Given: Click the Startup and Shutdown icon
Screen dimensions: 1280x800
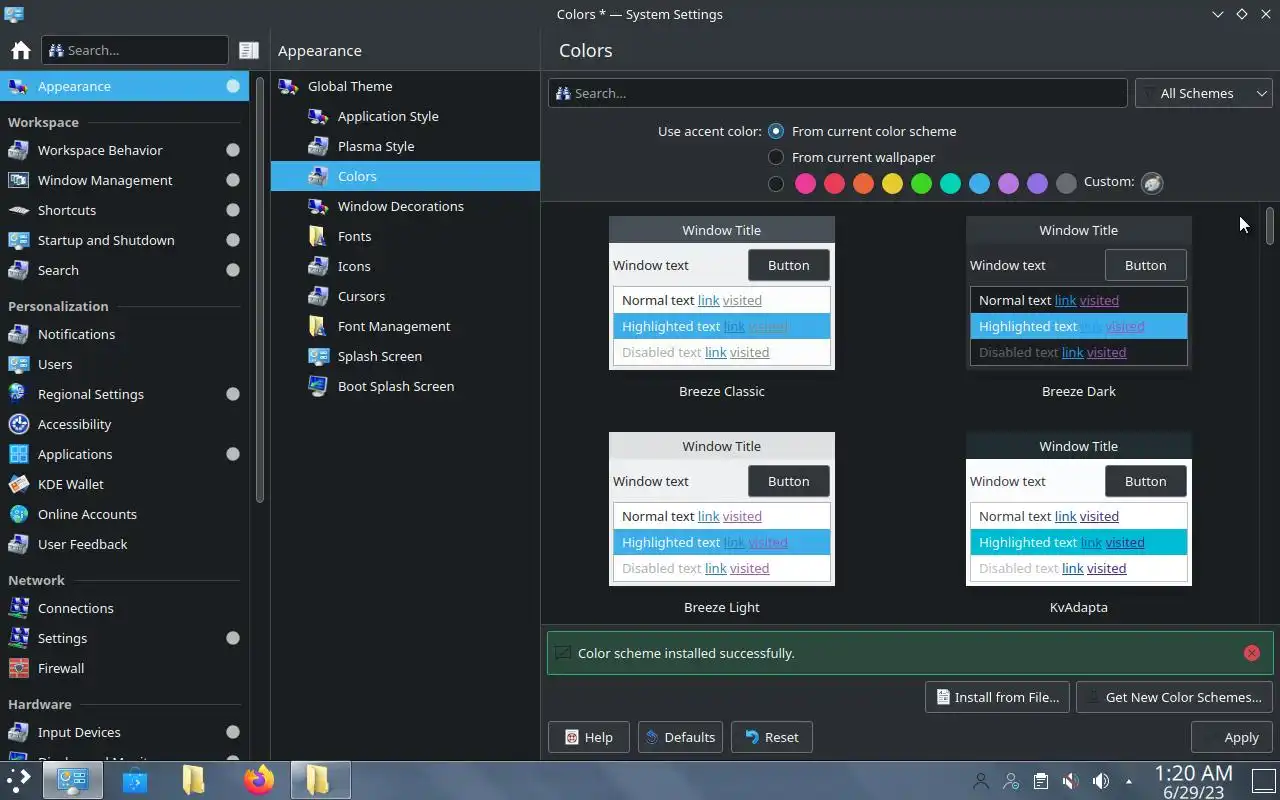Looking at the screenshot, I should 18,240.
